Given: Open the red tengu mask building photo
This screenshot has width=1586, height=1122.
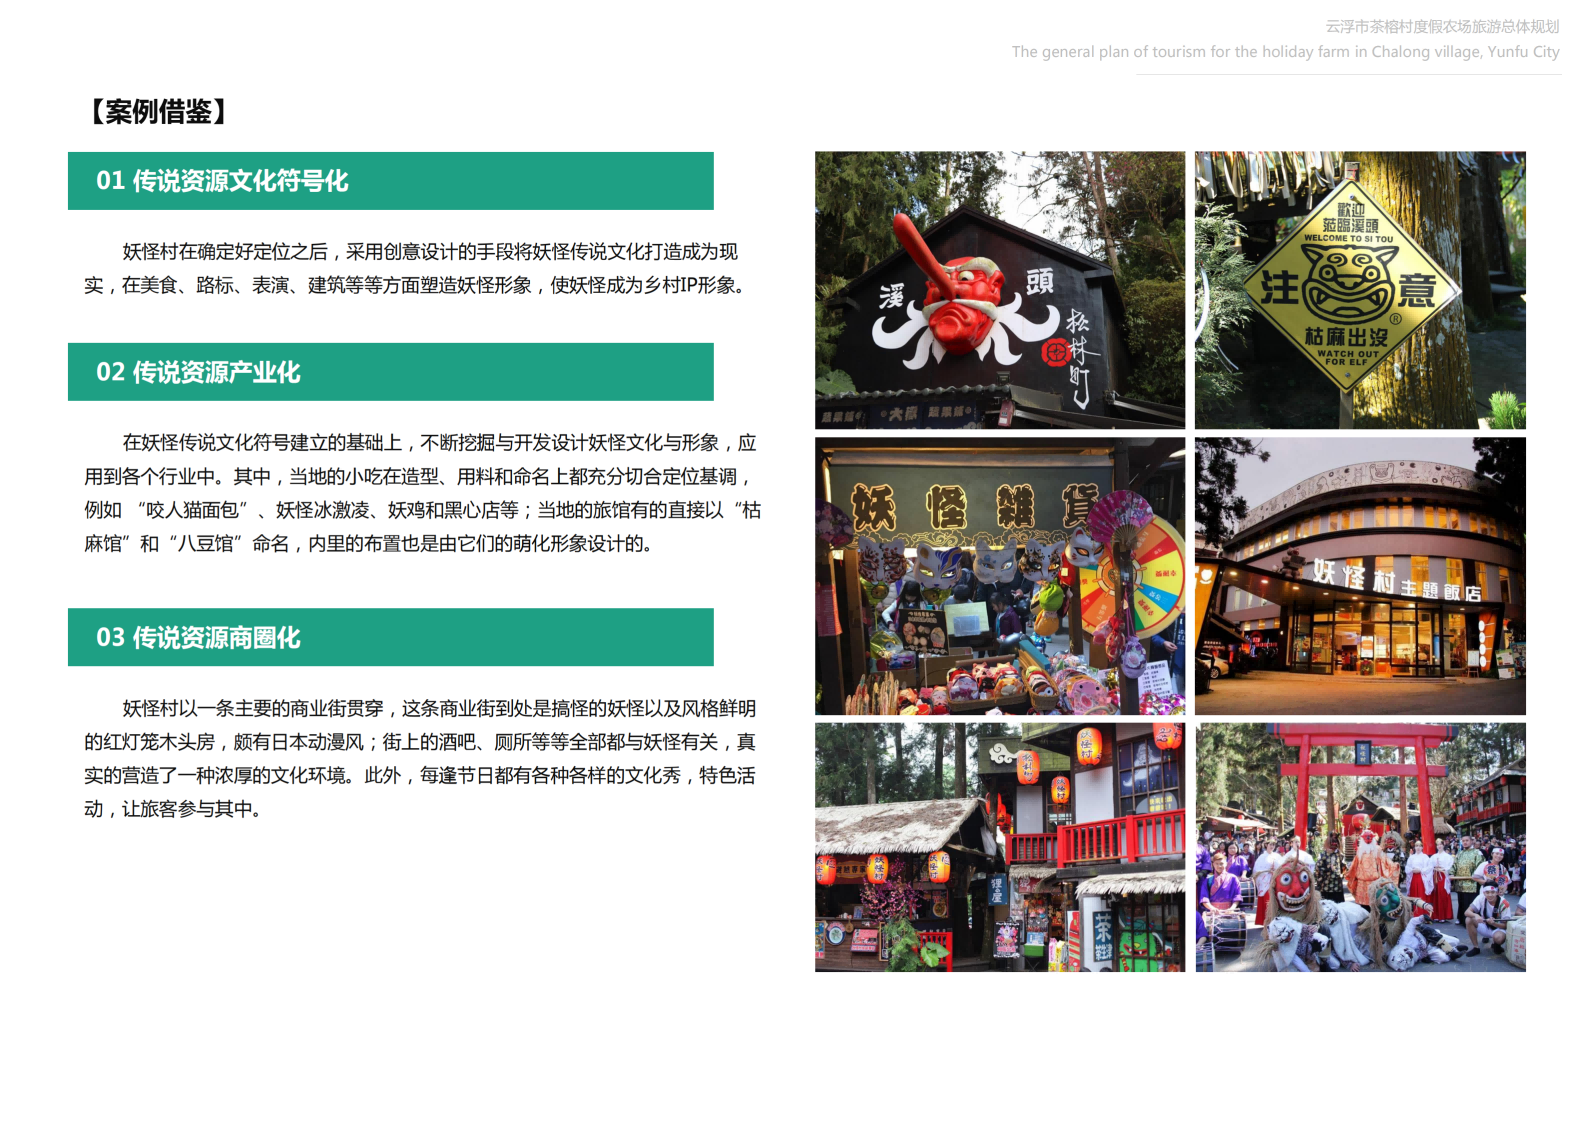Looking at the screenshot, I should [x=1000, y=290].
